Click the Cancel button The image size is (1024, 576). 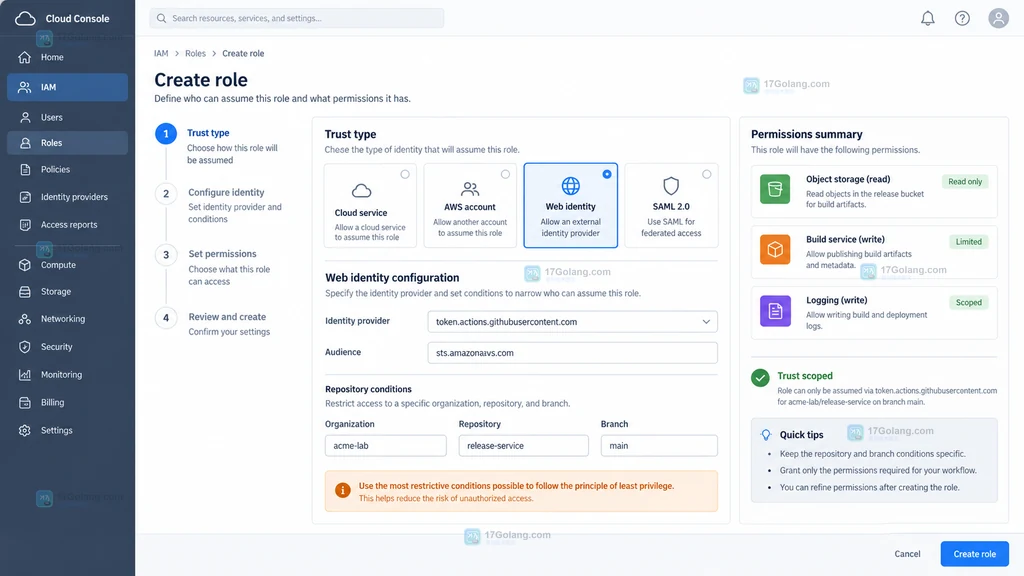[x=907, y=554]
